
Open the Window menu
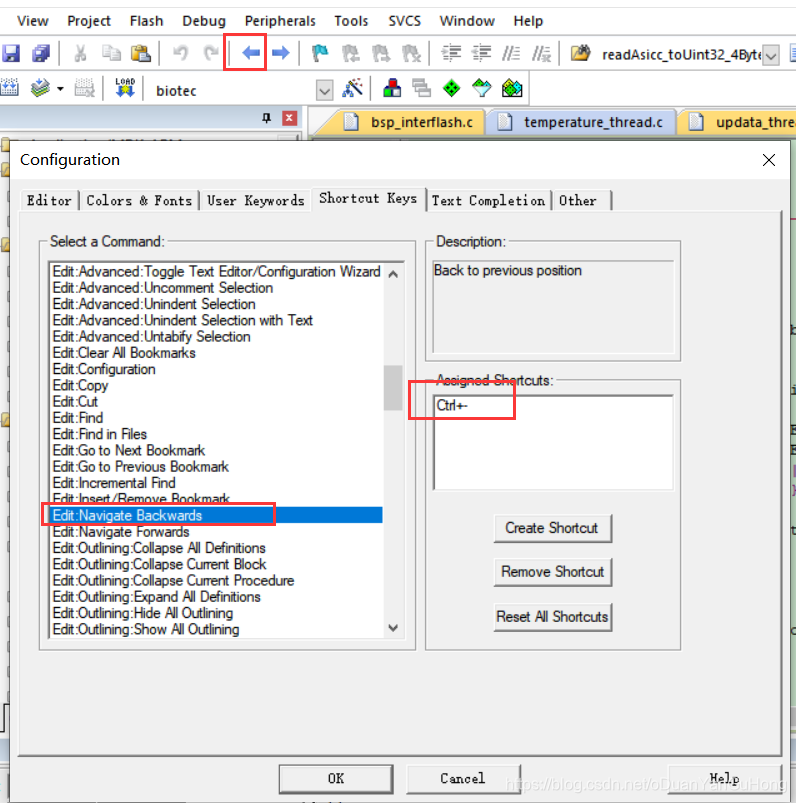click(x=467, y=21)
